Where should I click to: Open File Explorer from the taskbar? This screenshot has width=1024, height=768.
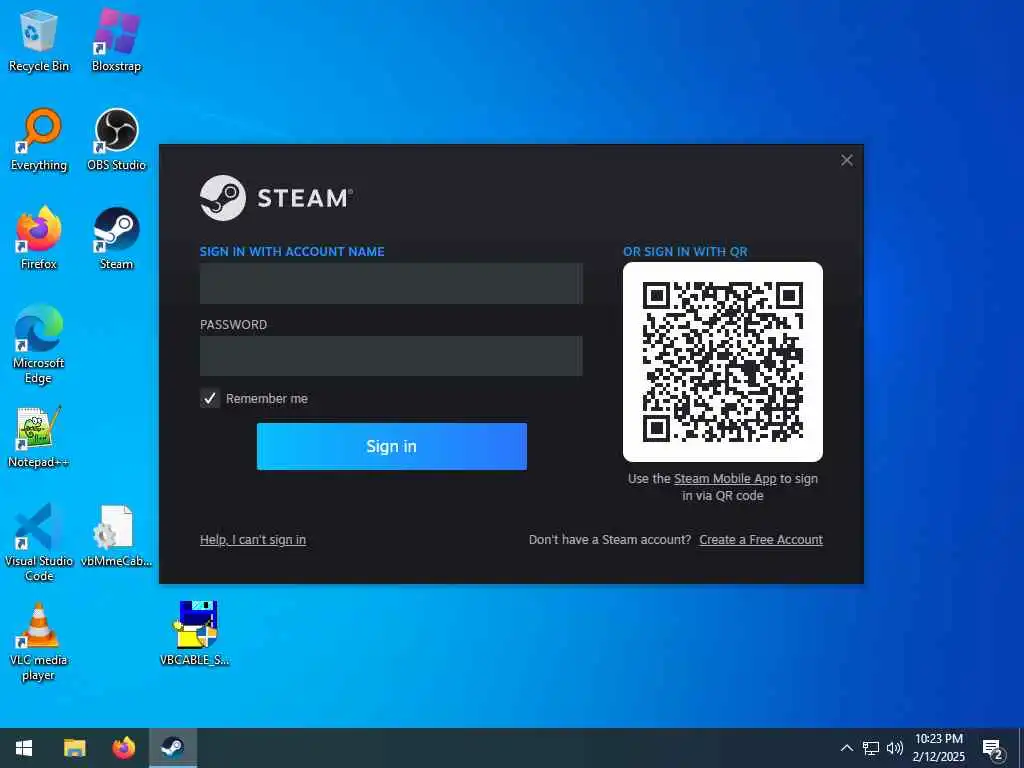point(74,748)
